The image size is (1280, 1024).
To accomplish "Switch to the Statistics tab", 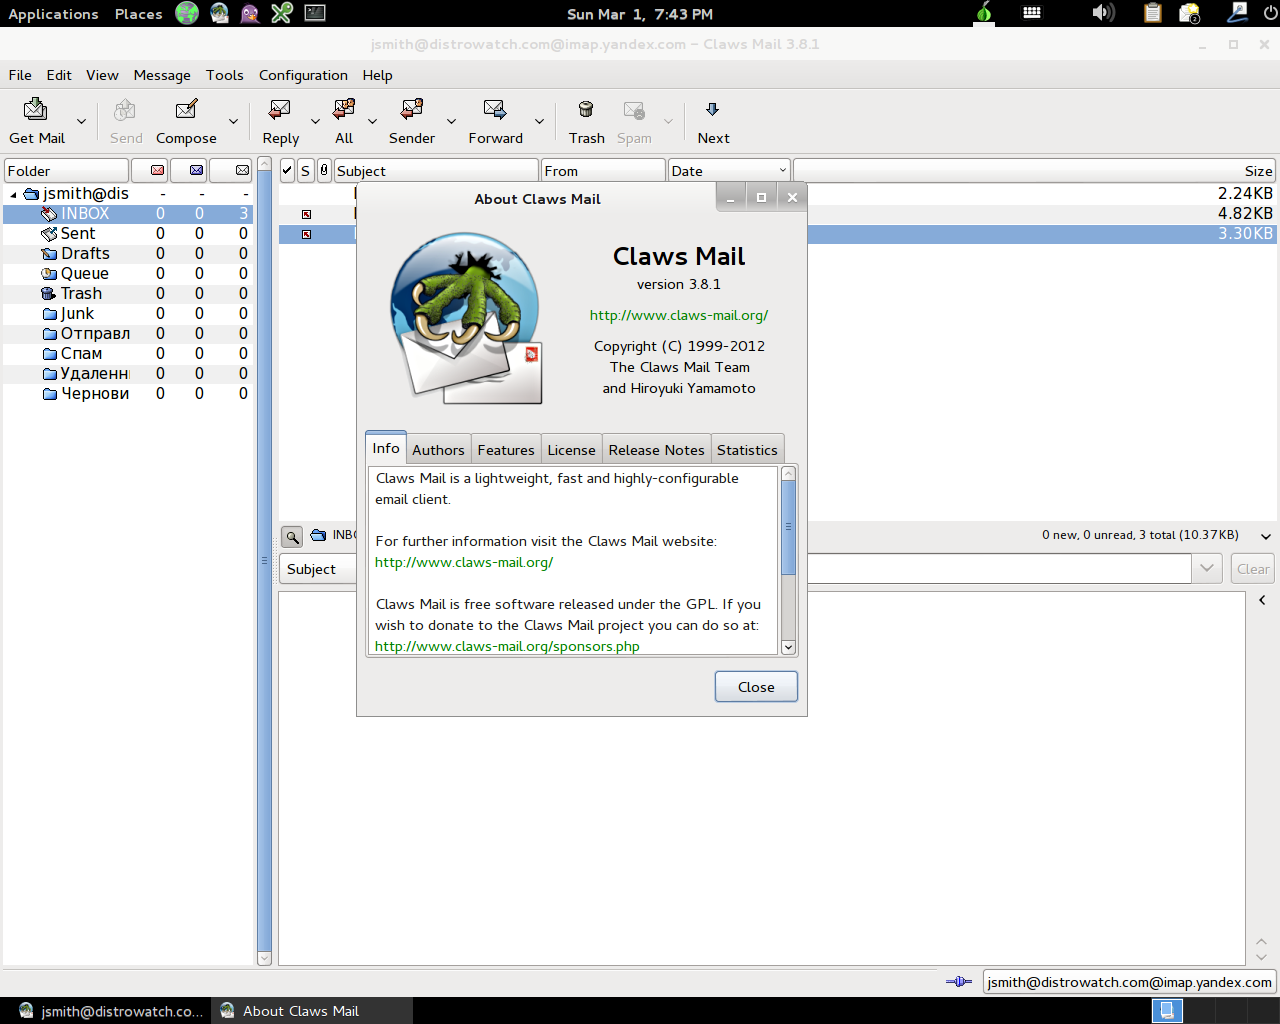I will click(747, 450).
